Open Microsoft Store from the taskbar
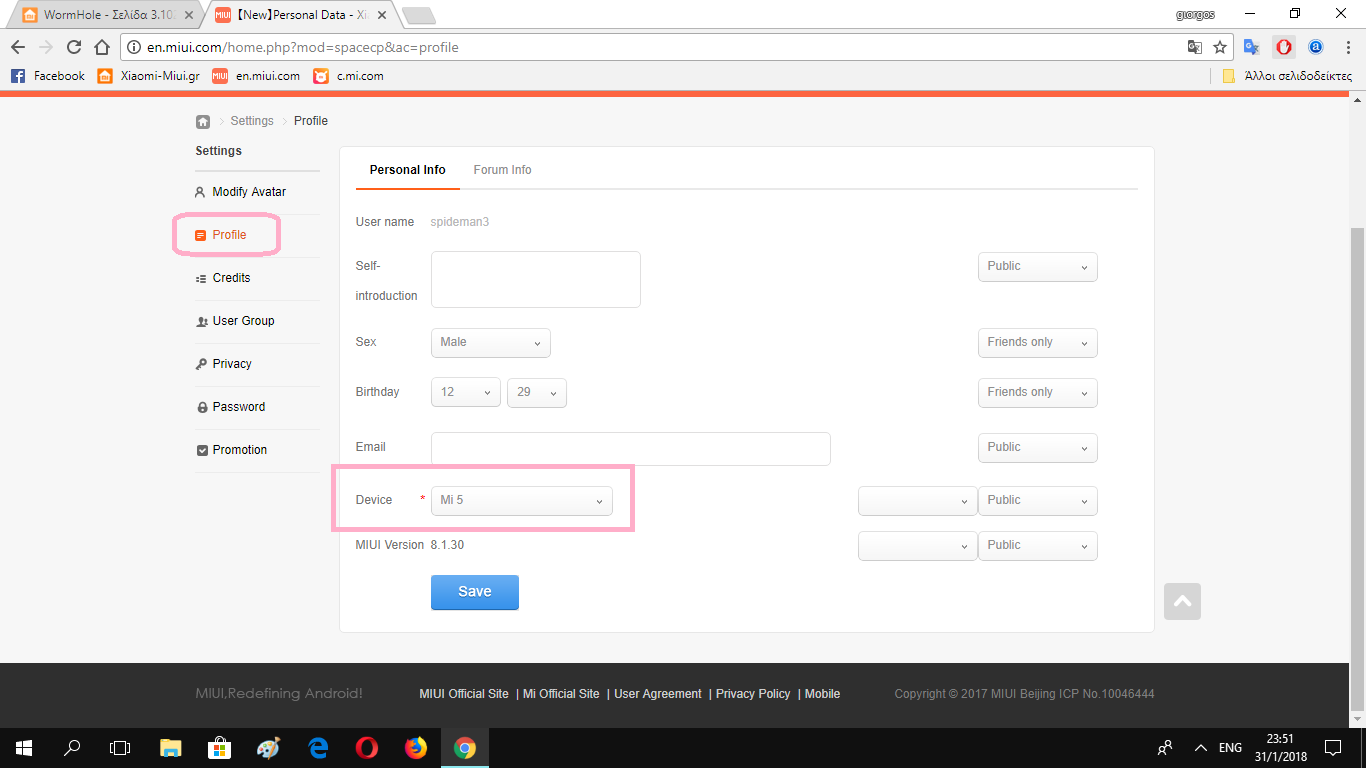 [219, 748]
